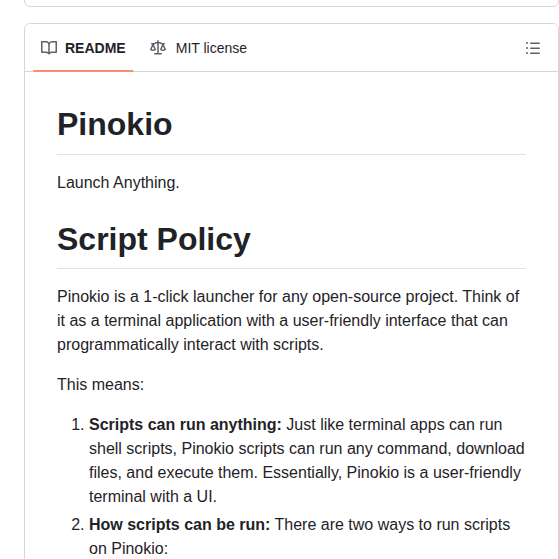Screen dimensions: 559x559
Task: Click the "Pinokio" heading
Action: coord(115,124)
